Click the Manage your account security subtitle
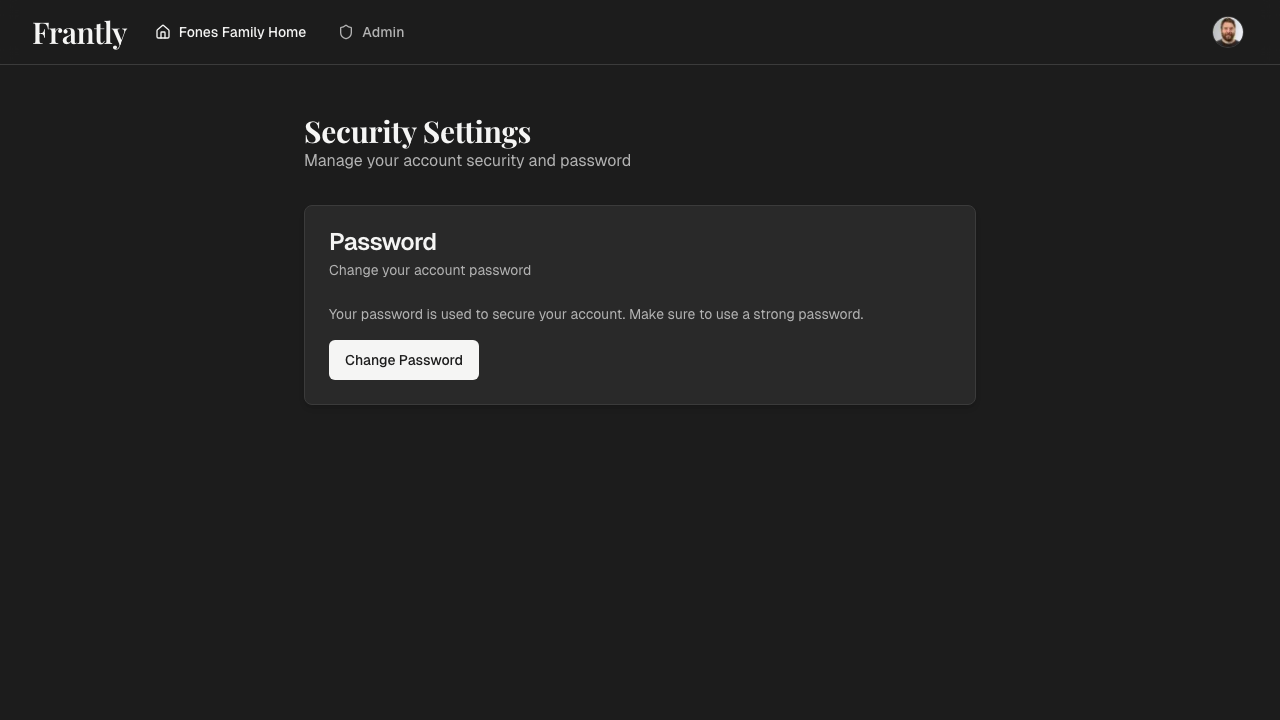The height and width of the screenshot is (720, 1280). tap(467, 160)
